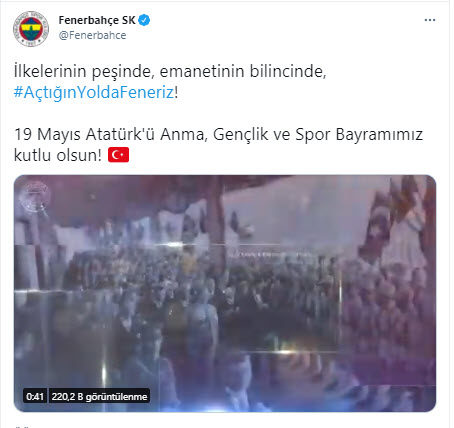This screenshot has height=428, width=454.
Task: Click the Turkish flag emoji
Action: (x=118, y=155)
